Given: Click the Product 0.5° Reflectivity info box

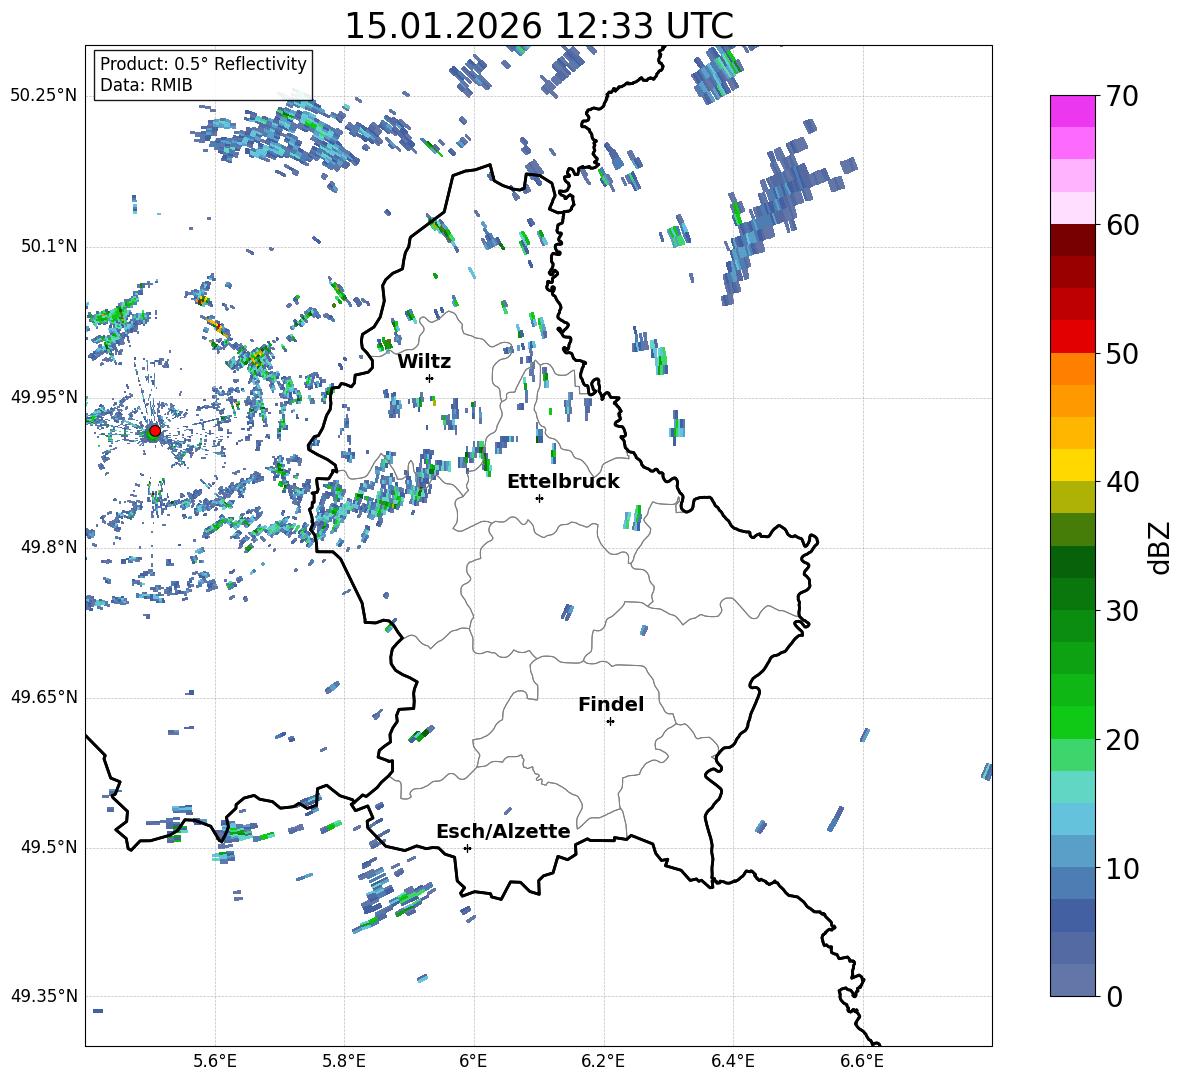Looking at the screenshot, I should [203, 74].
